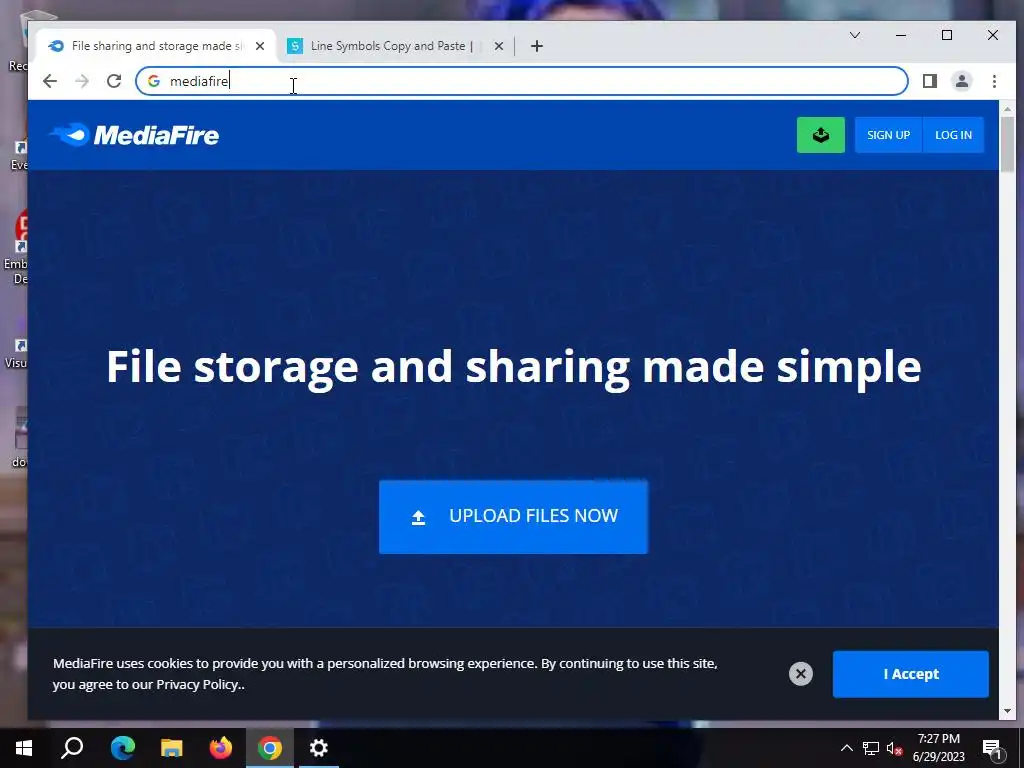Screen dimensions: 1024x768
Task: Click headline File storage and sharing made simple
Action: click(513, 367)
